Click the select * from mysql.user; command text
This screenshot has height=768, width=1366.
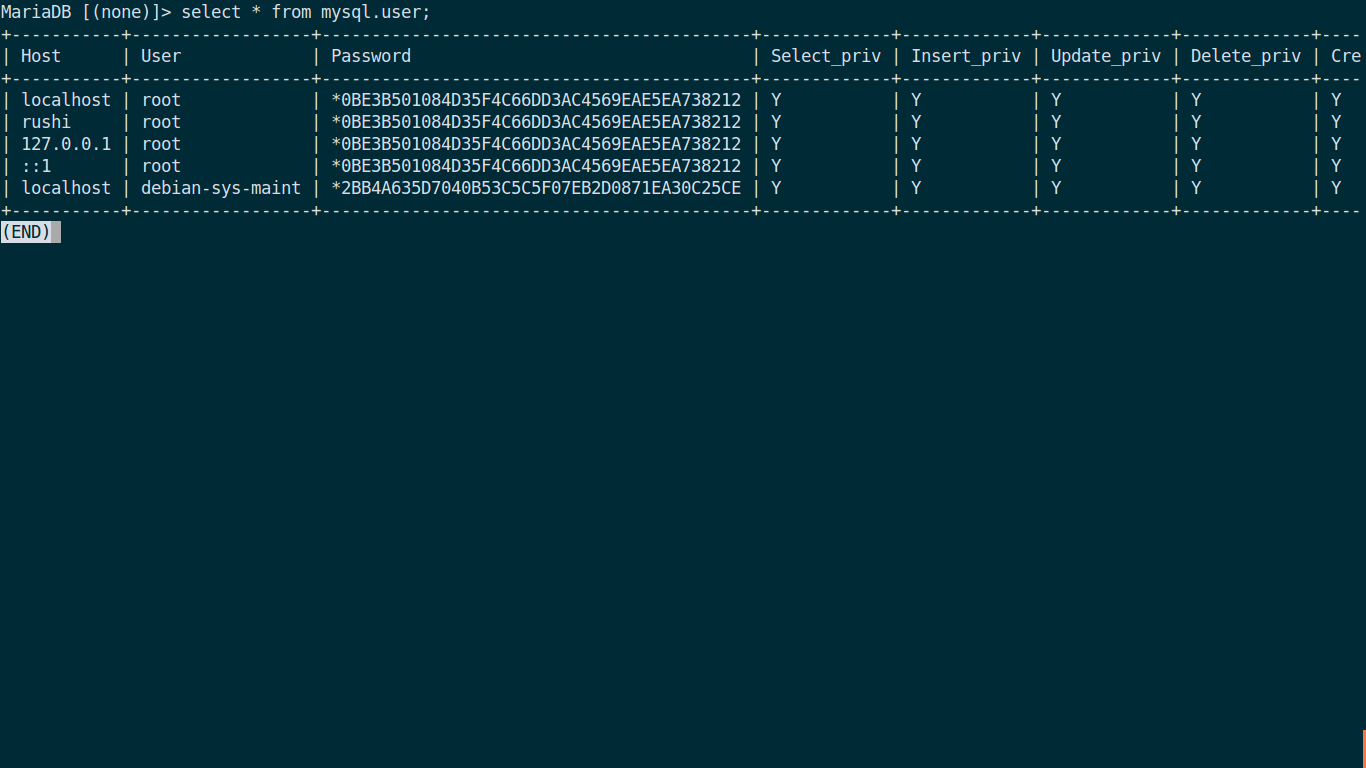[306, 12]
